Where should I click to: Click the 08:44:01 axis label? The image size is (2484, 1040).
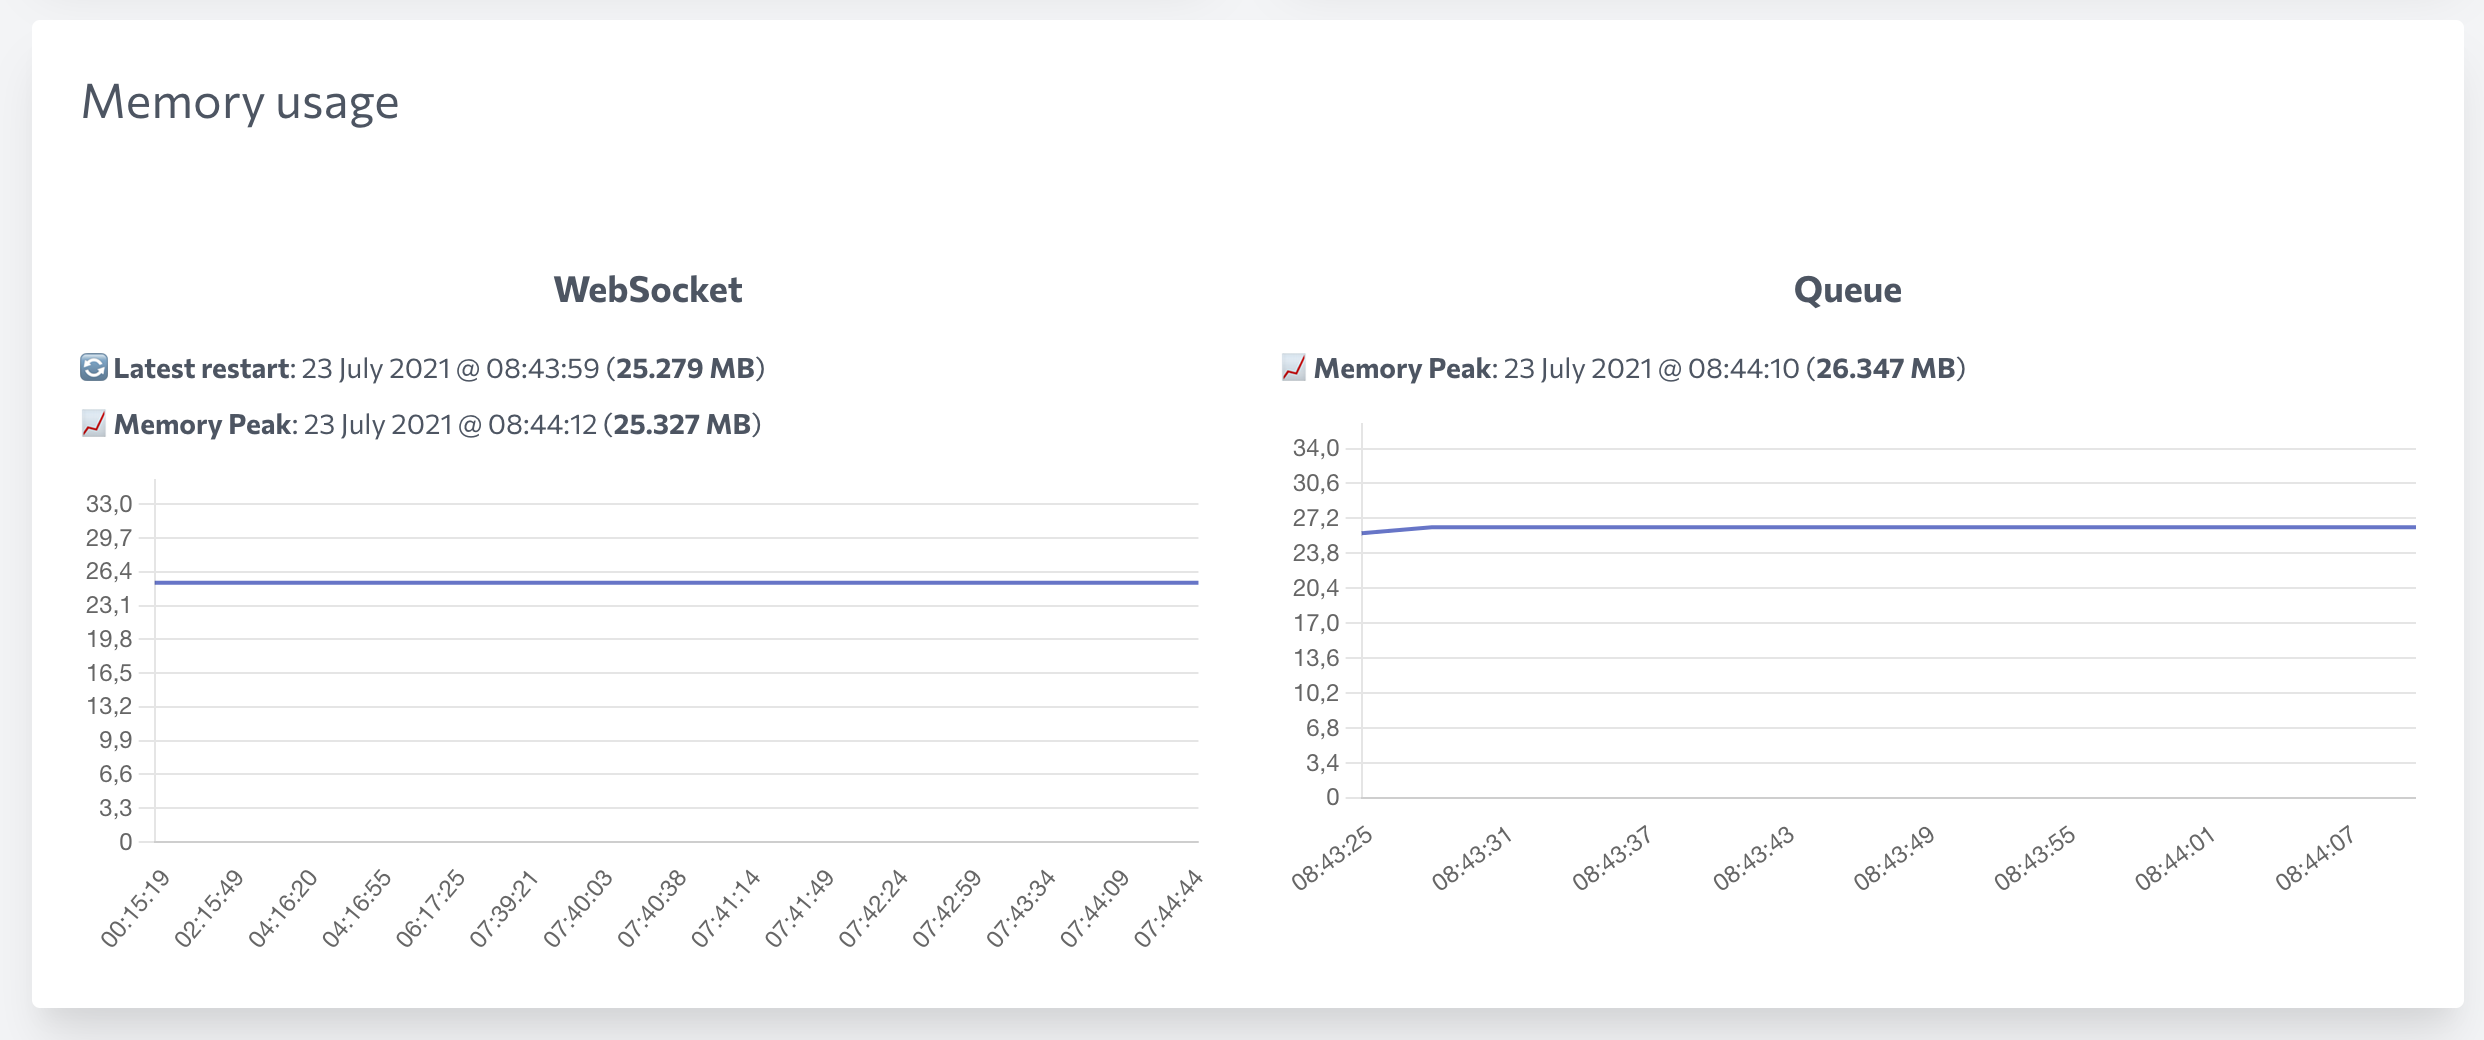pyautogui.click(x=2176, y=858)
